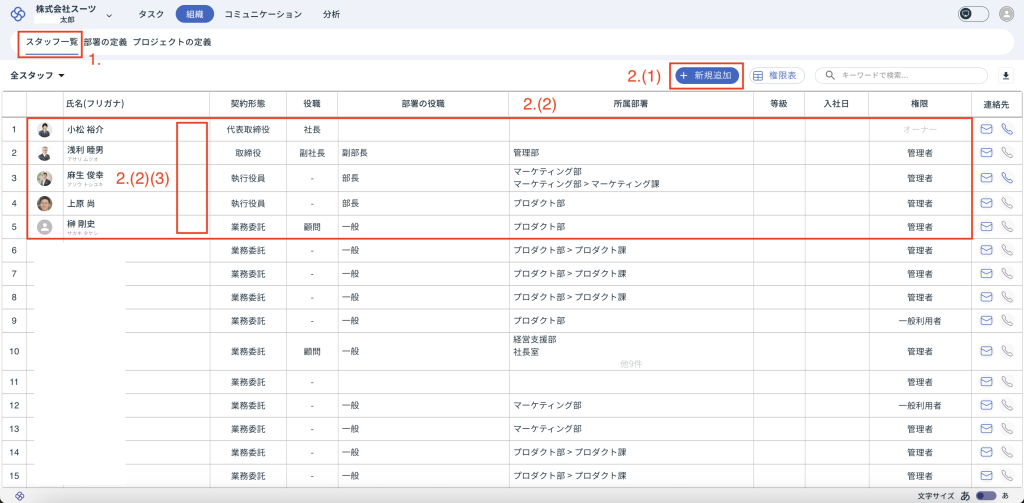Expand the 他9件 departments in row 10
1024x503 pixels.
[x=630, y=364]
